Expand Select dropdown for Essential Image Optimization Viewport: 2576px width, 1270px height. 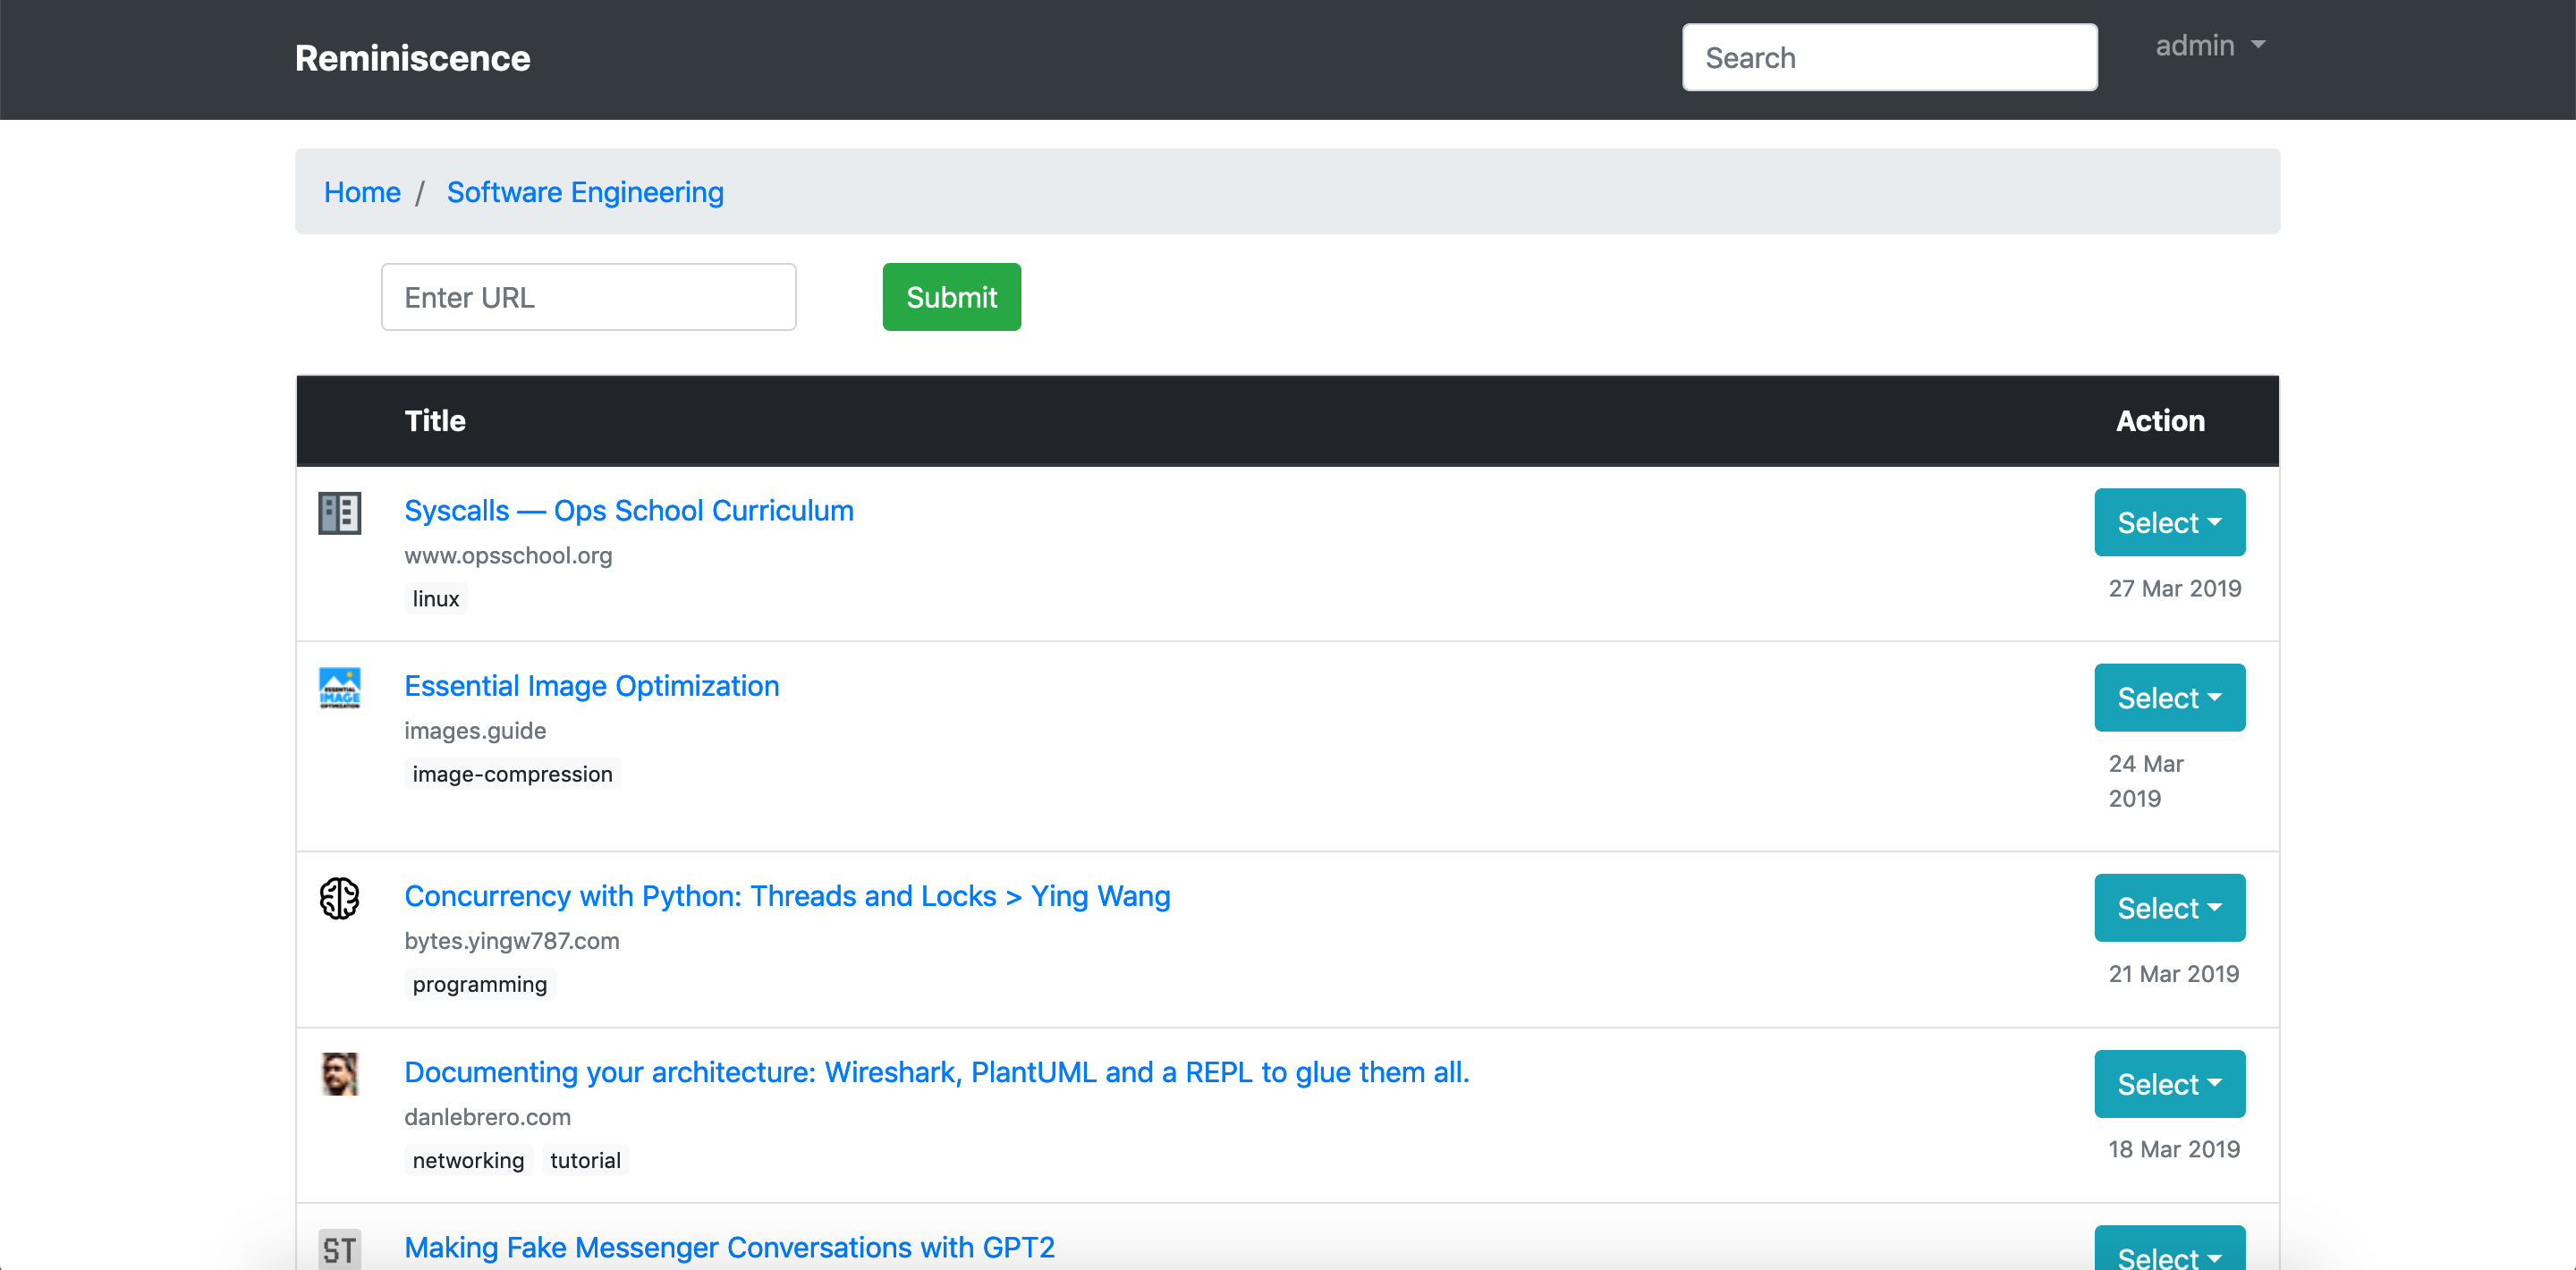point(2169,697)
